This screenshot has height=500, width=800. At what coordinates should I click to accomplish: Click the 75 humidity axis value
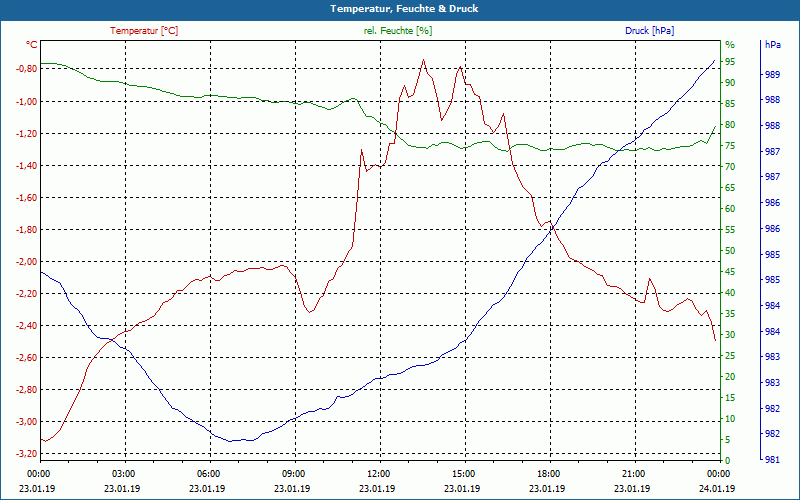[x=730, y=146]
